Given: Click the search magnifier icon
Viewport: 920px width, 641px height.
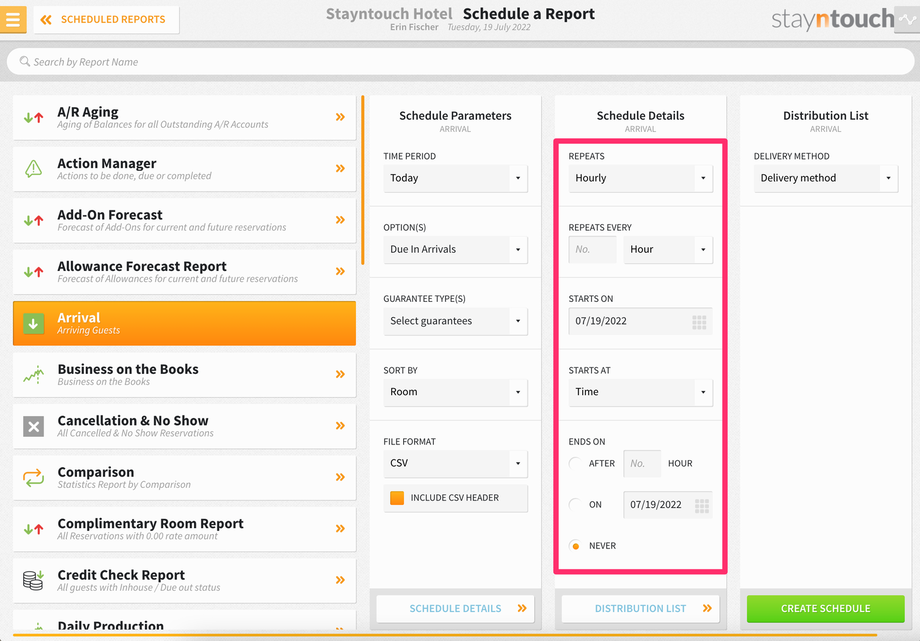Looking at the screenshot, I should 25,61.
